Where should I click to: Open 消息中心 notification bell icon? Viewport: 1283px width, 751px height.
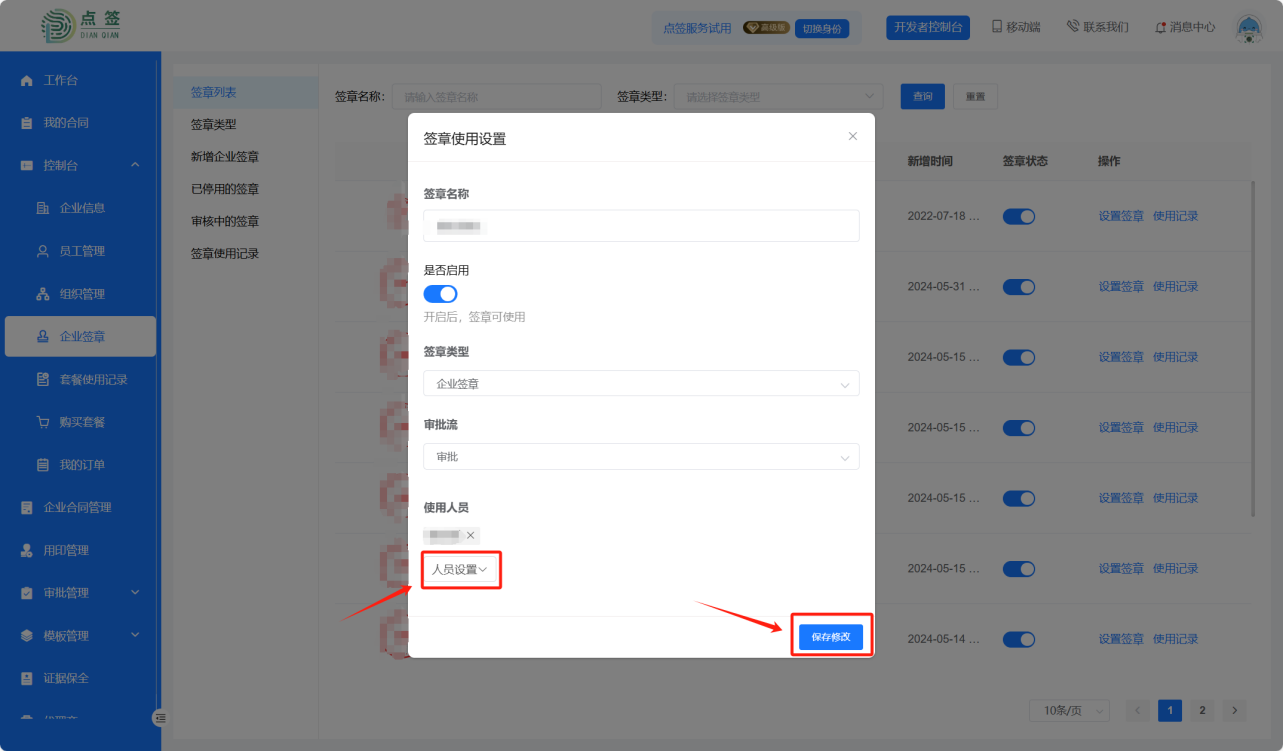click(x=1160, y=27)
